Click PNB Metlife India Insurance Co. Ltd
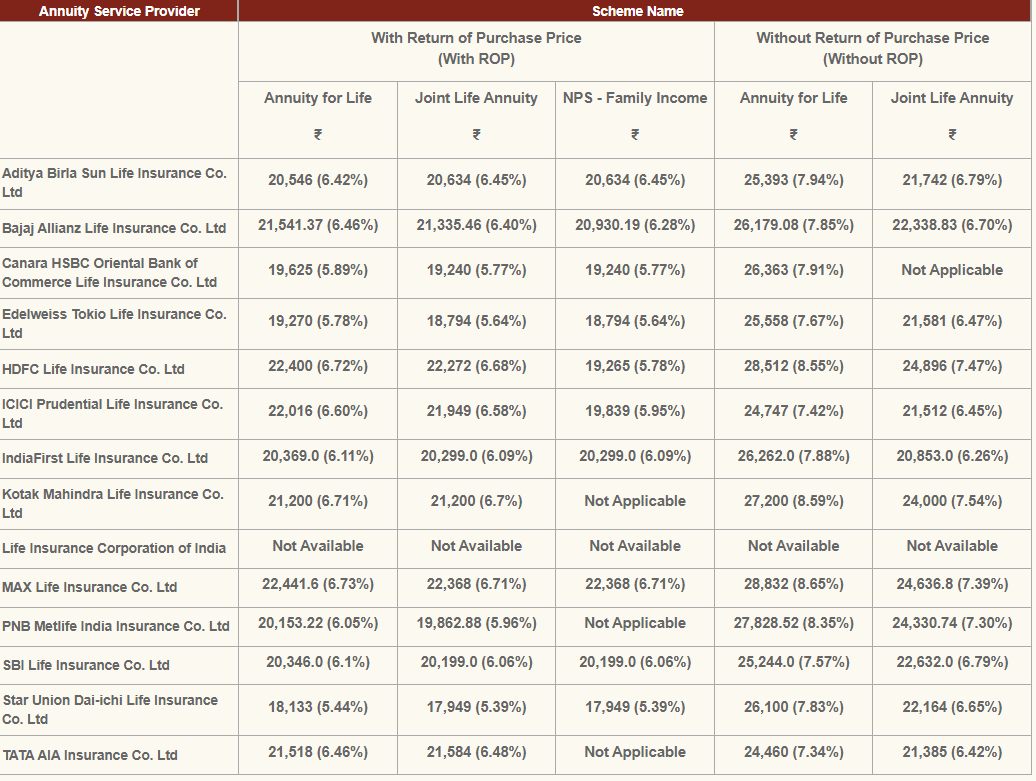 116,626
